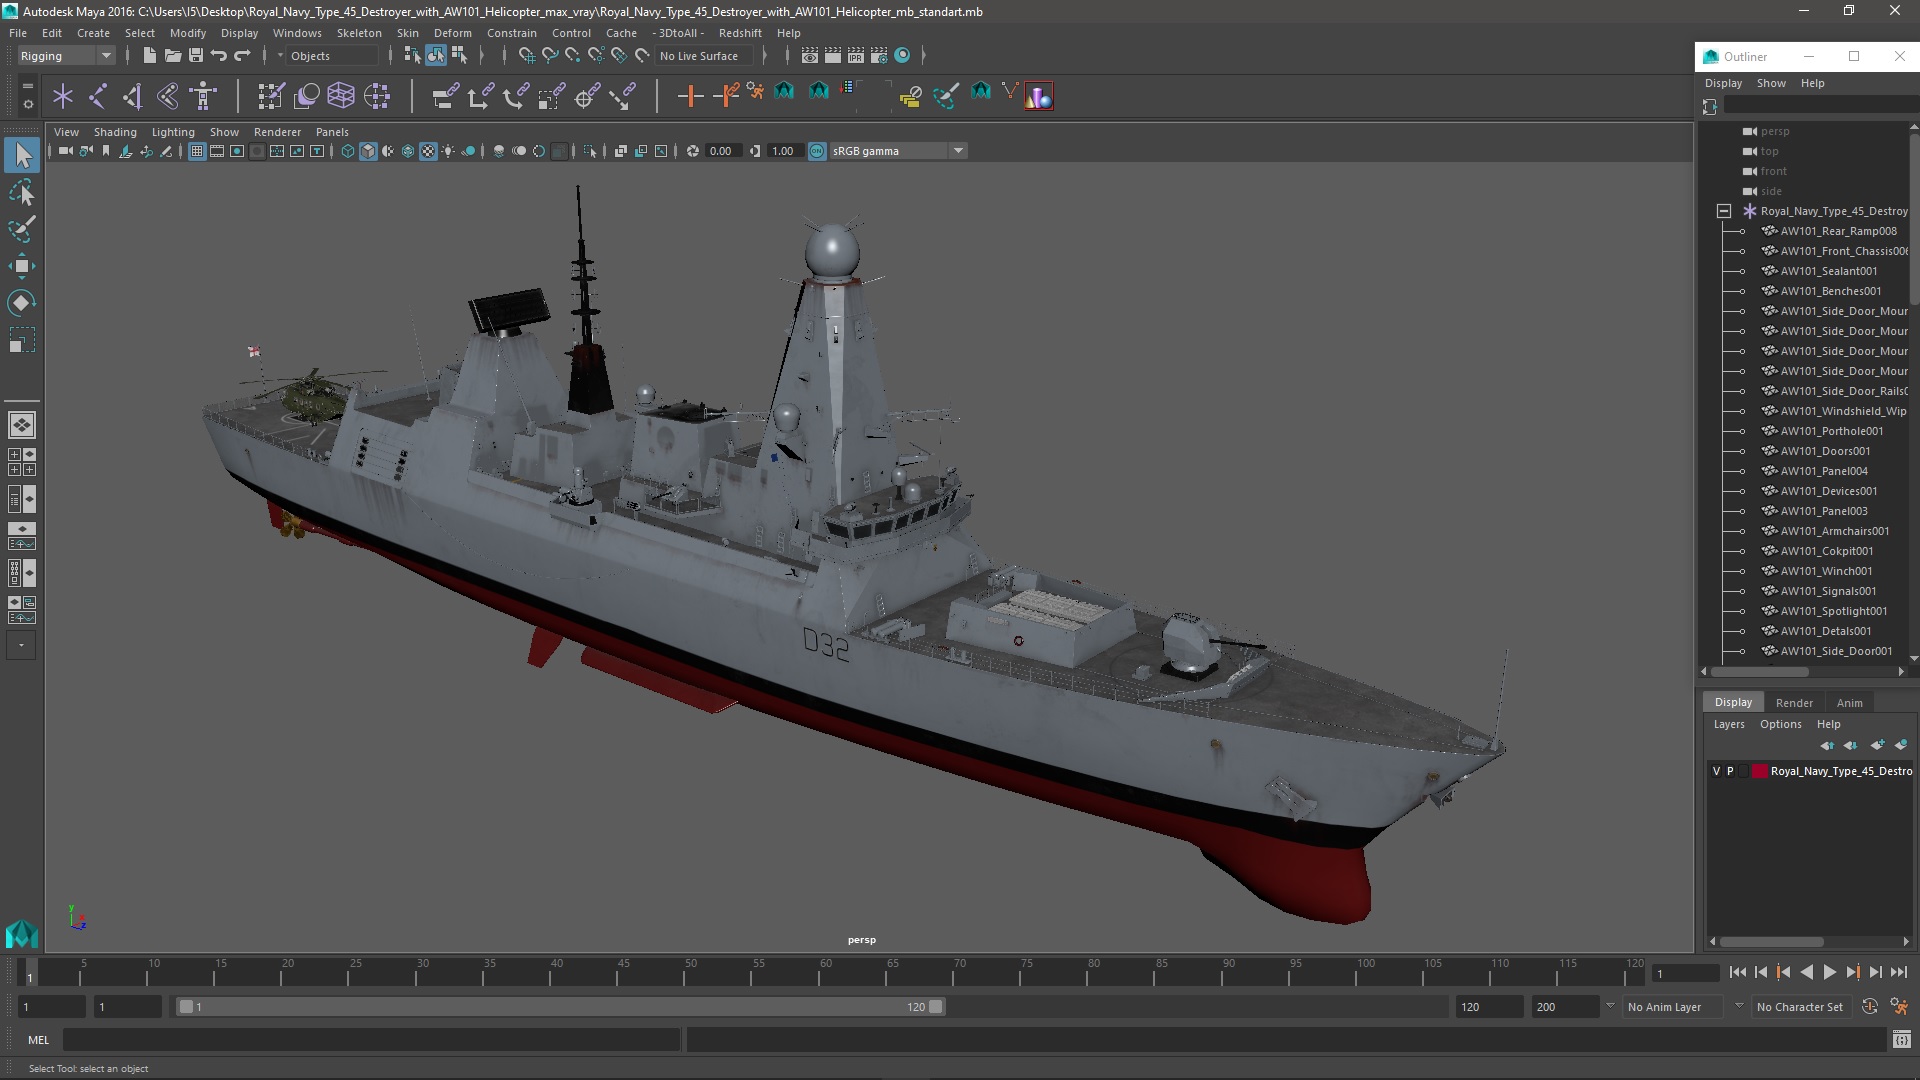The width and height of the screenshot is (1920, 1080).
Task: Toggle use all lights viewport button
Action: (x=448, y=151)
